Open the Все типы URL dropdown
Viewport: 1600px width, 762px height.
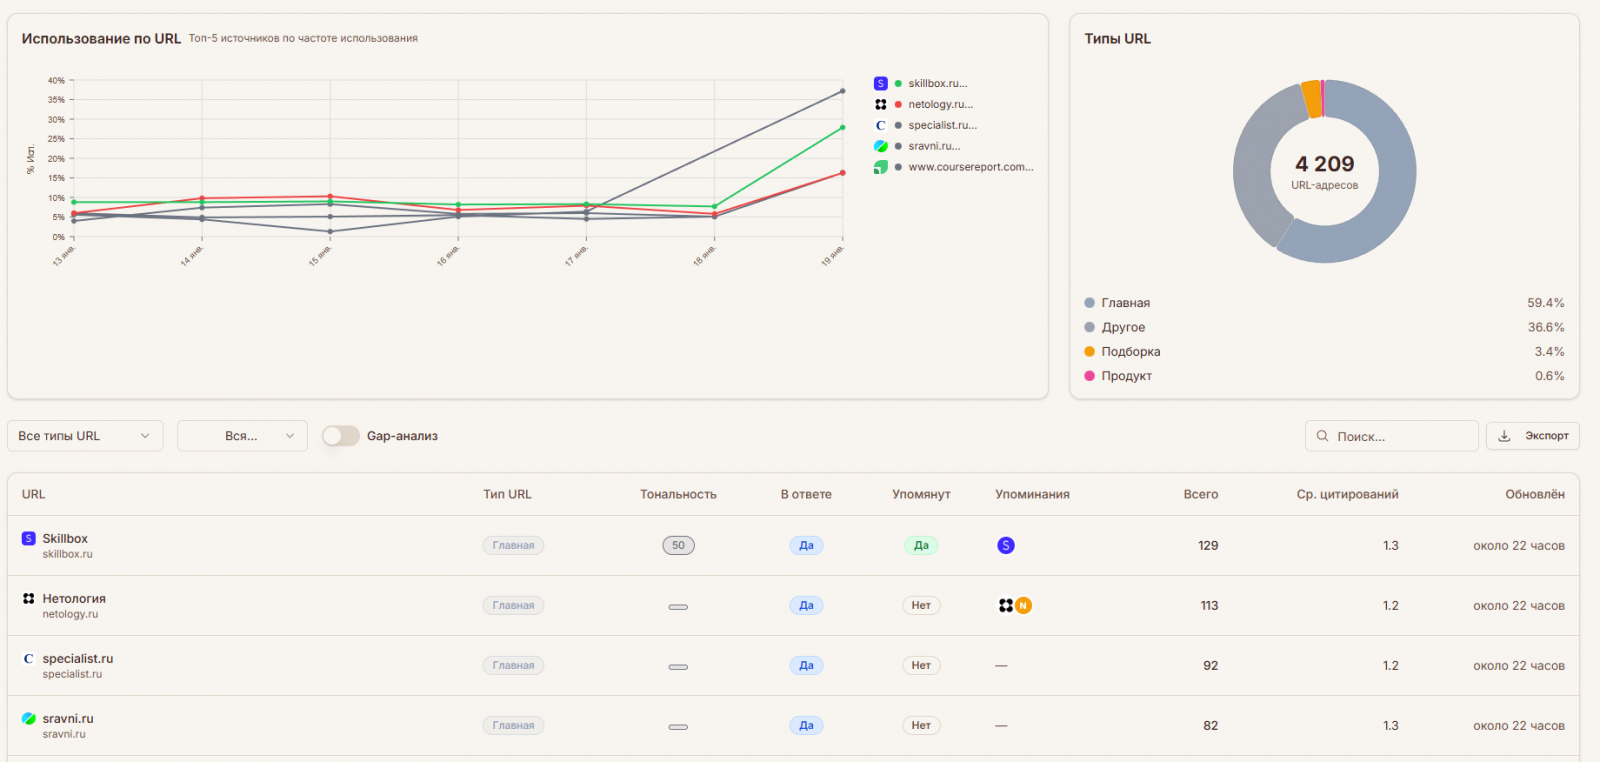[x=85, y=437]
